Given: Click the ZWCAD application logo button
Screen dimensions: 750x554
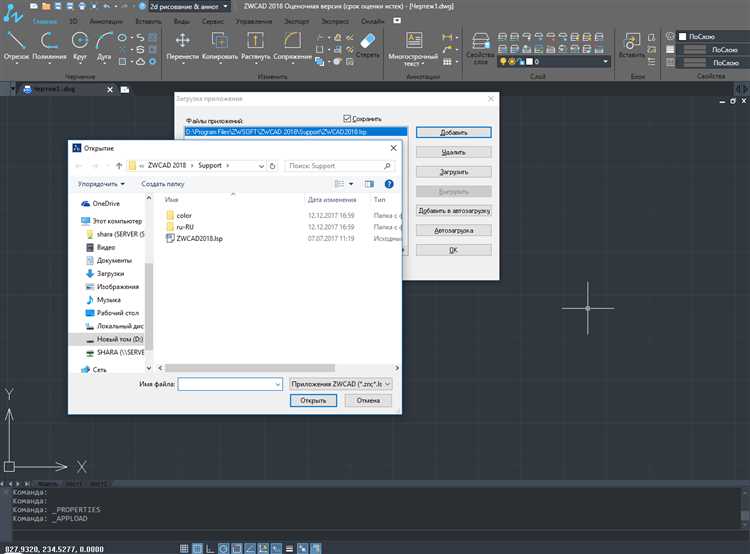Looking at the screenshot, I should pyautogui.click(x=12, y=13).
